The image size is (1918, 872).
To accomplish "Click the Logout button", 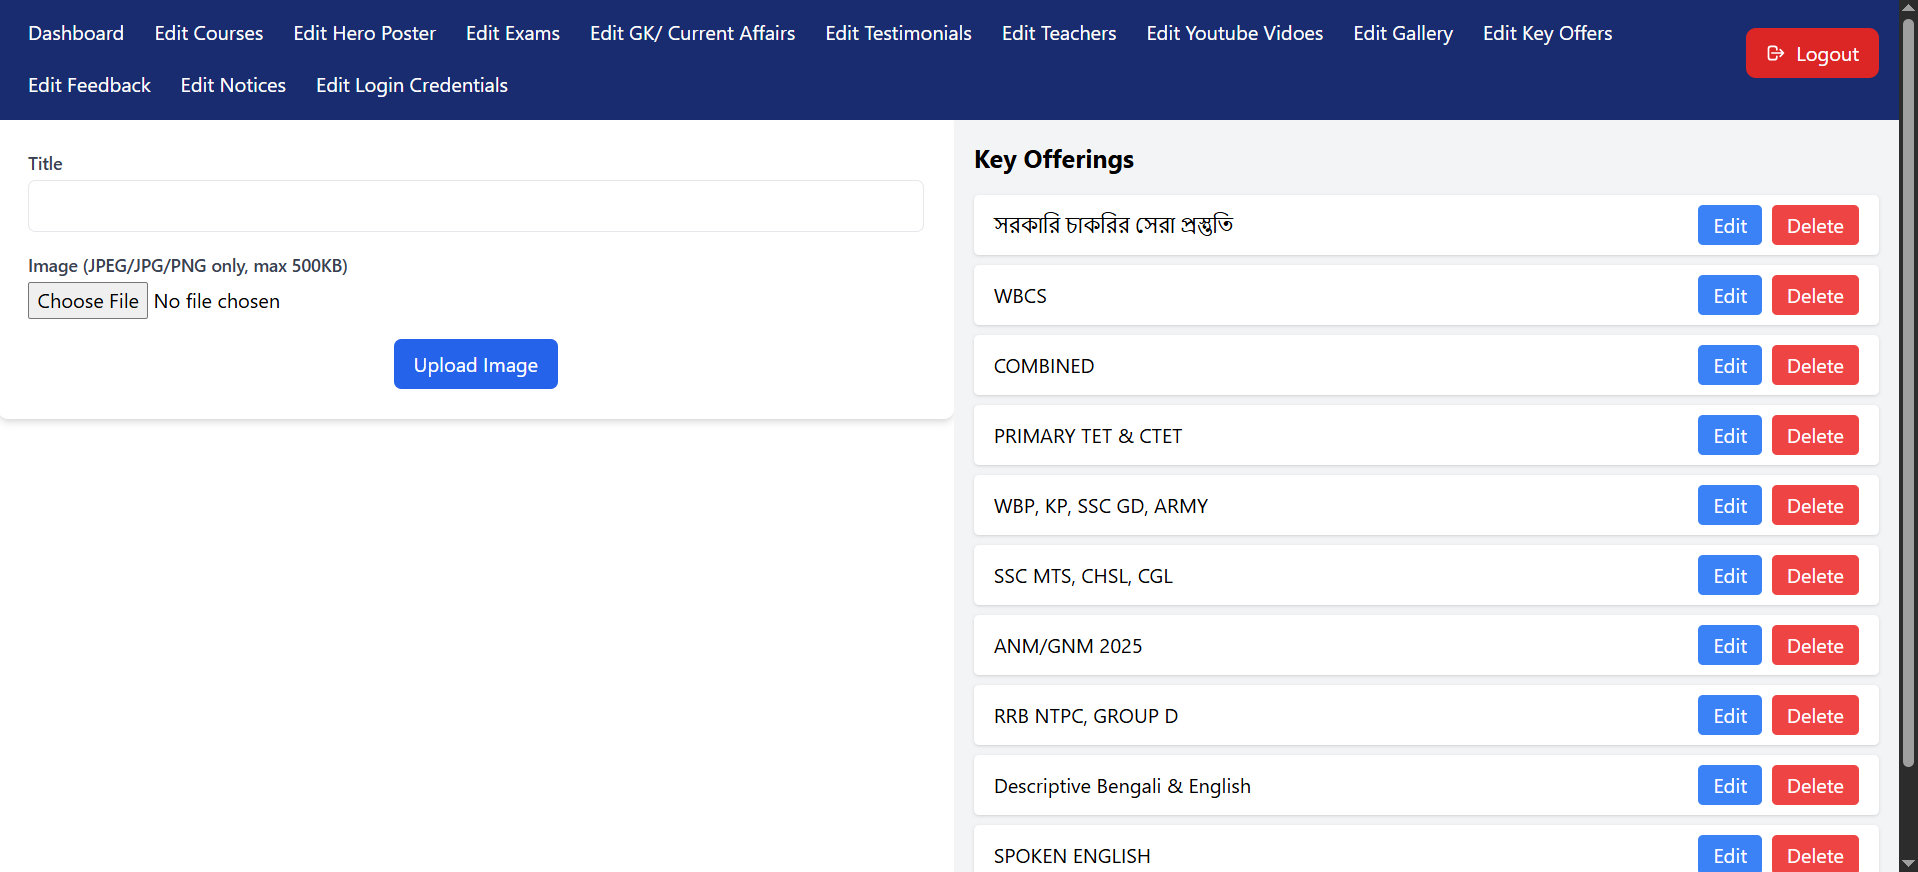I will (x=1811, y=53).
